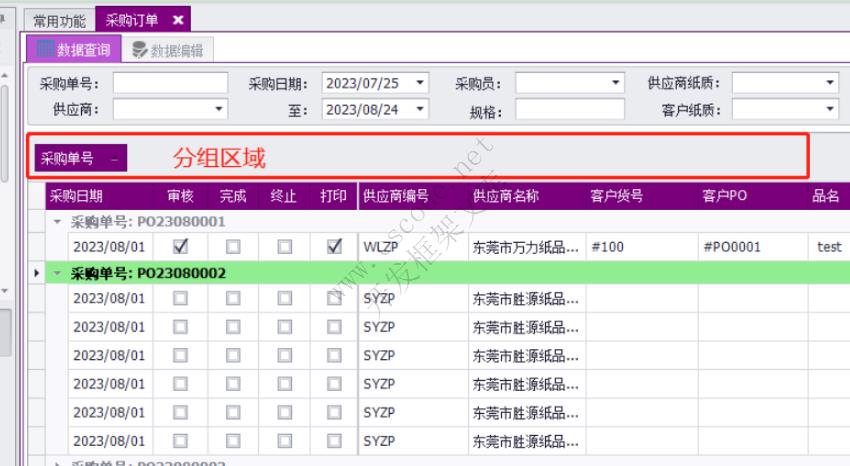Image resolution: width=850 pixels, height=466 pixels.
Task: Collapse group PO23080001
Action: [57, 222]
